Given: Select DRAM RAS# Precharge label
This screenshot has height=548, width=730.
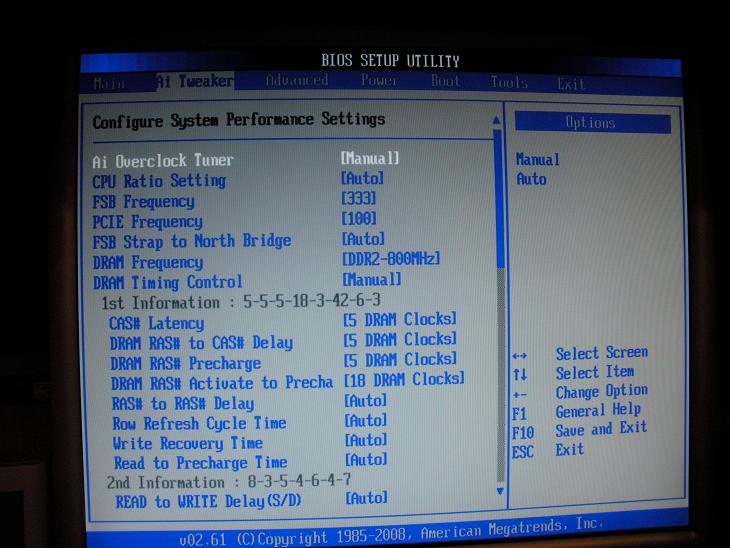Looking at the screenshot, I should 185,363.
